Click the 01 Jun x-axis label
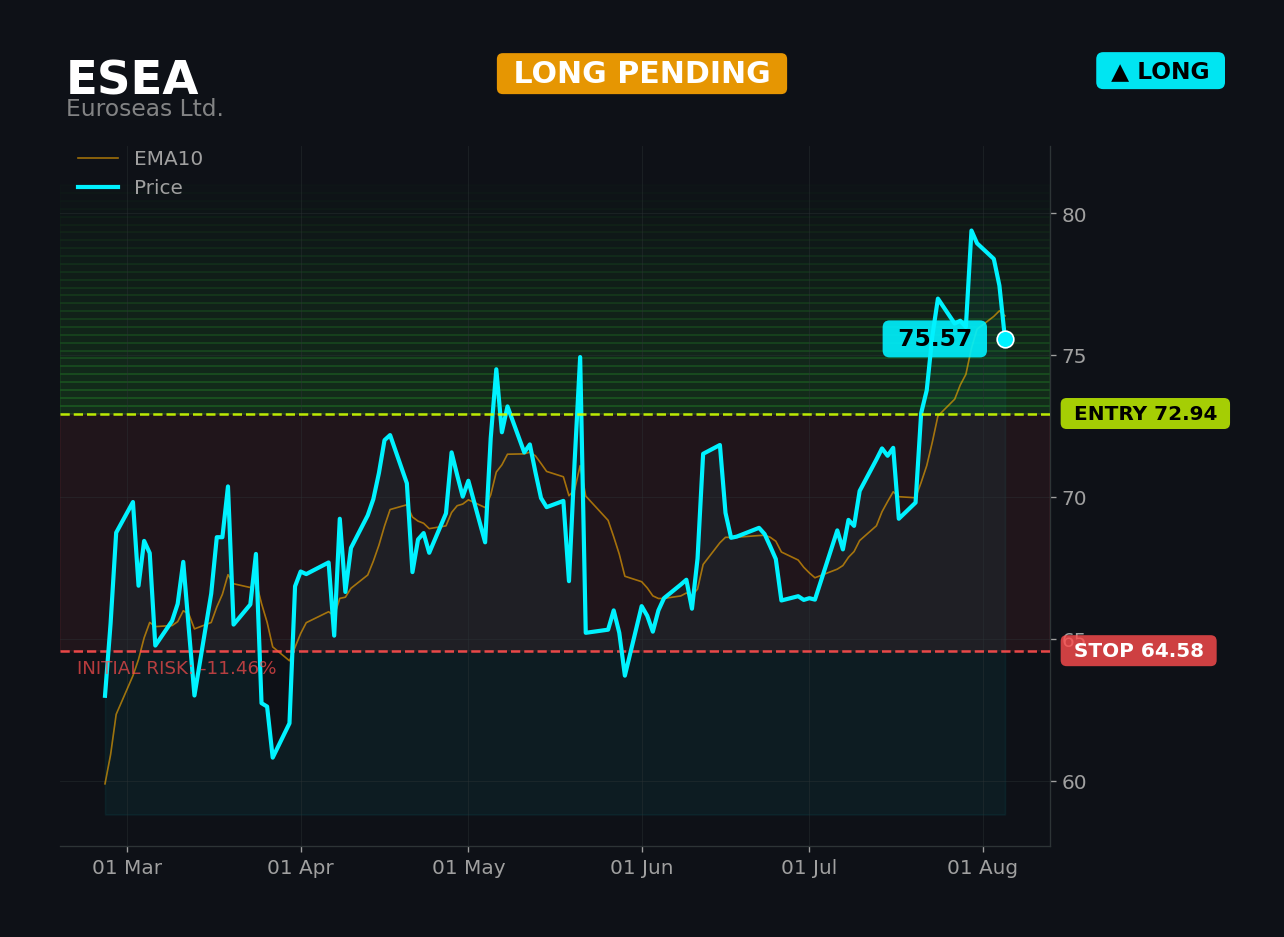Screen dimensions: 1284x937 pos(642,868)
